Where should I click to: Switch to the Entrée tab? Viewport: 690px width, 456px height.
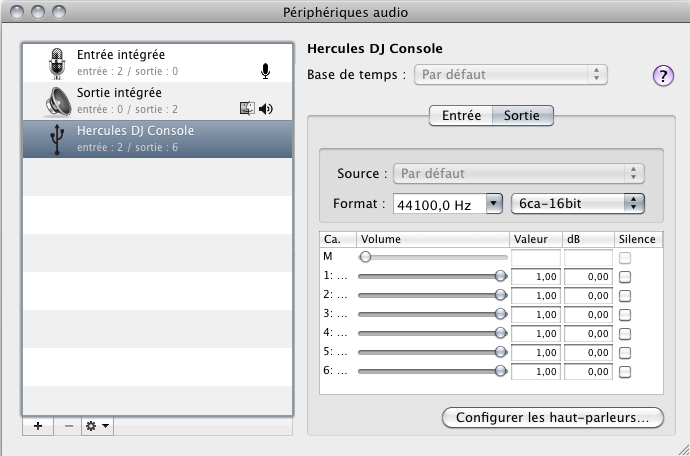[x=461, y=116]
